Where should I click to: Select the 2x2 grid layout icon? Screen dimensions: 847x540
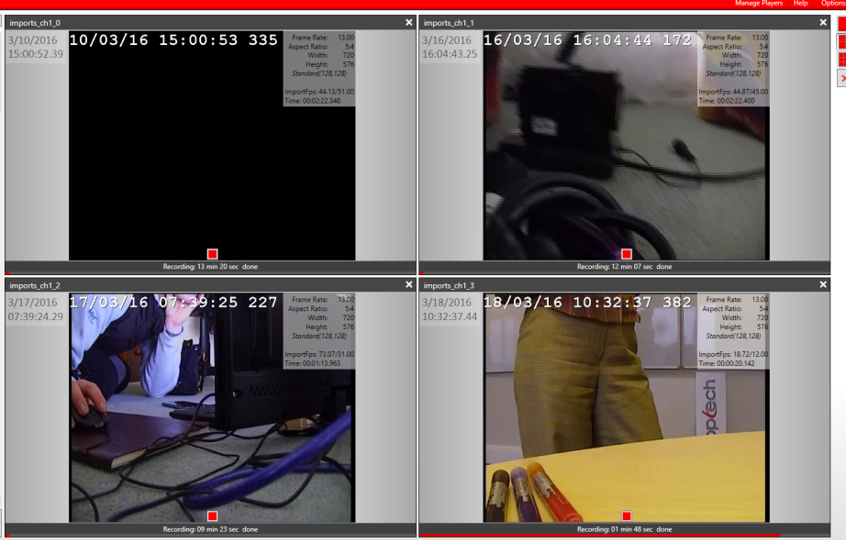tap(842, 42)
